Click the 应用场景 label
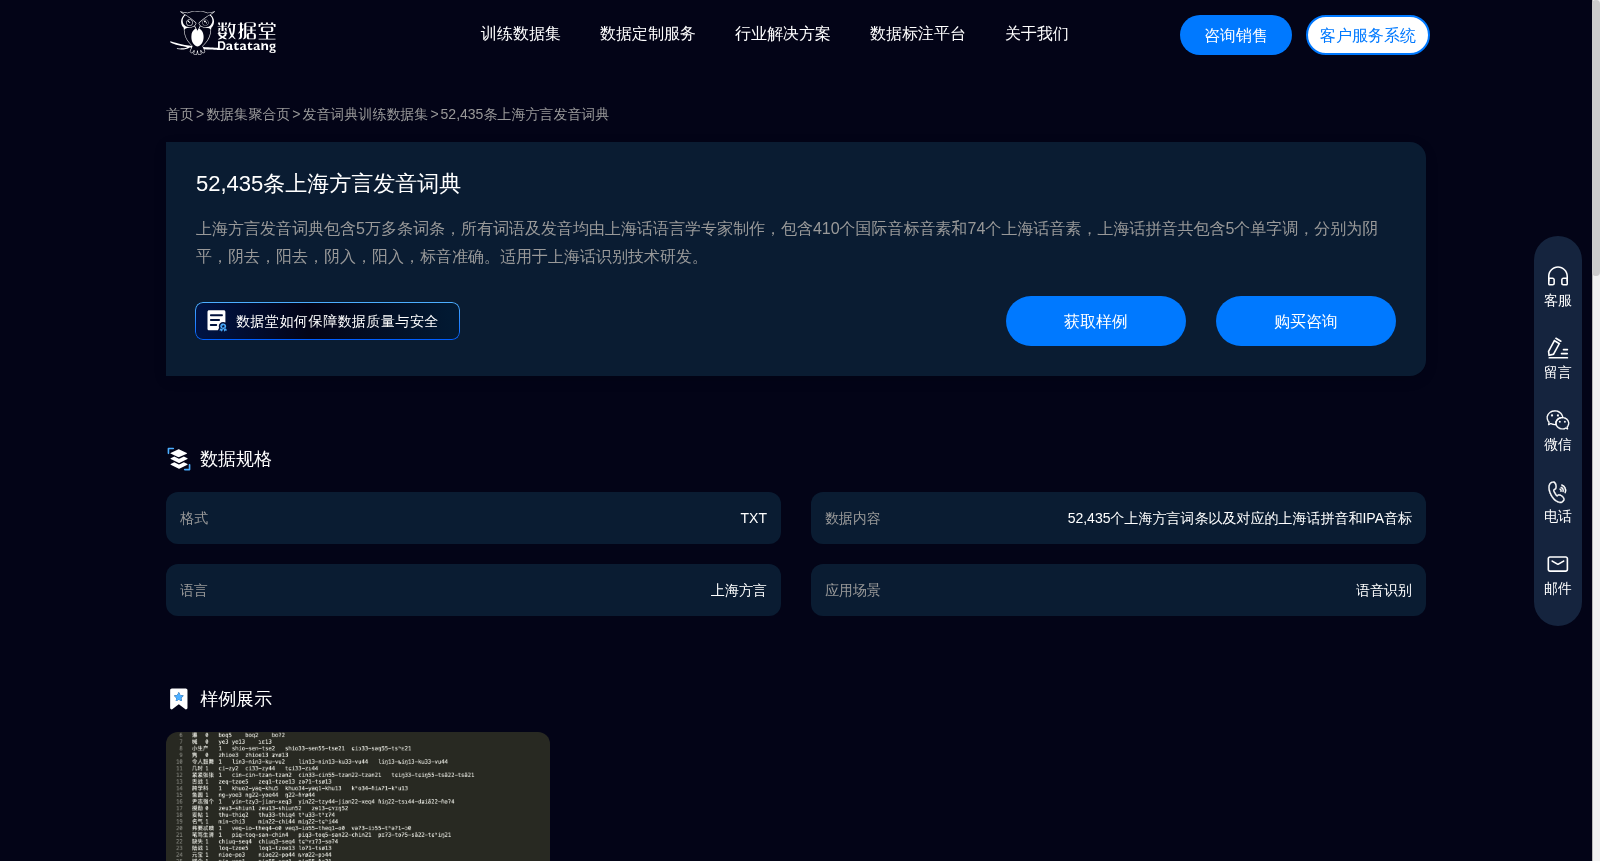Image resolution: width=1600 pixels, height=861 pixels. point(853,590)
